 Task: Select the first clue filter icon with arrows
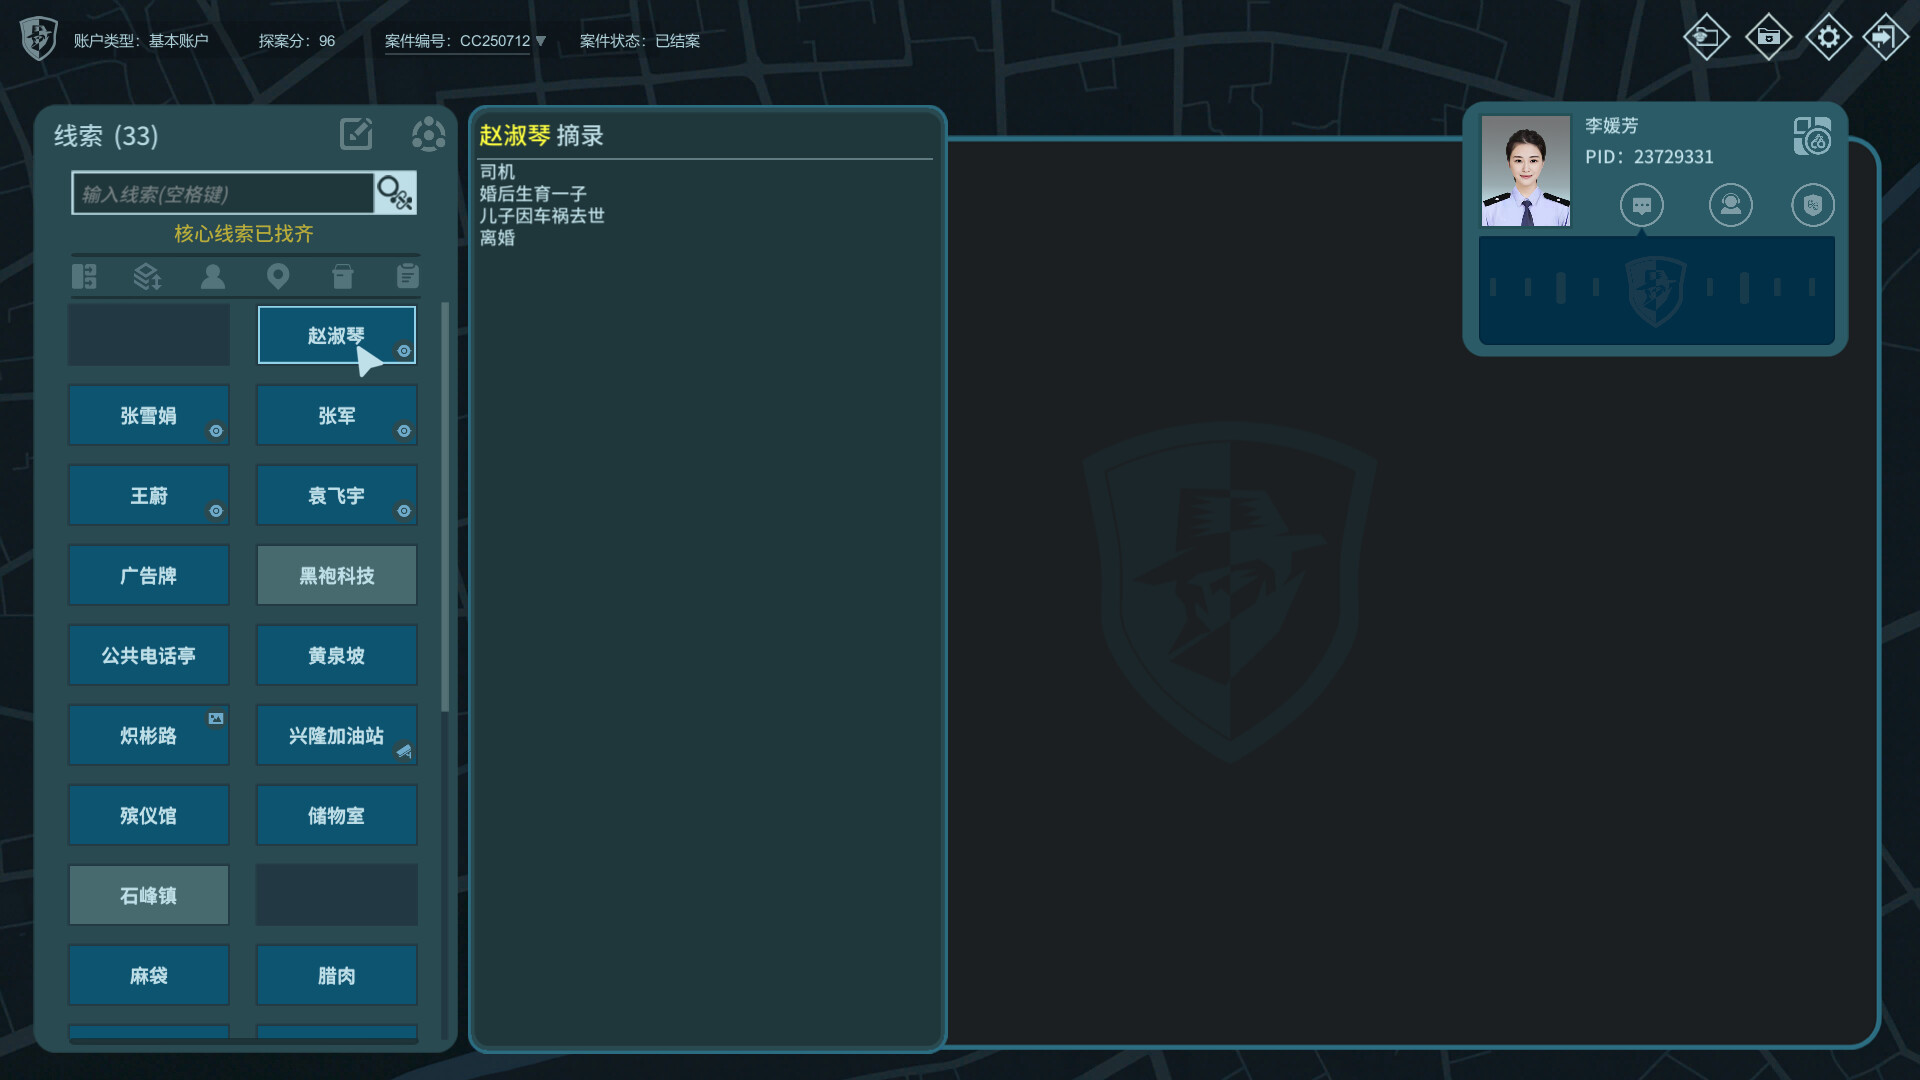[84, 276]
